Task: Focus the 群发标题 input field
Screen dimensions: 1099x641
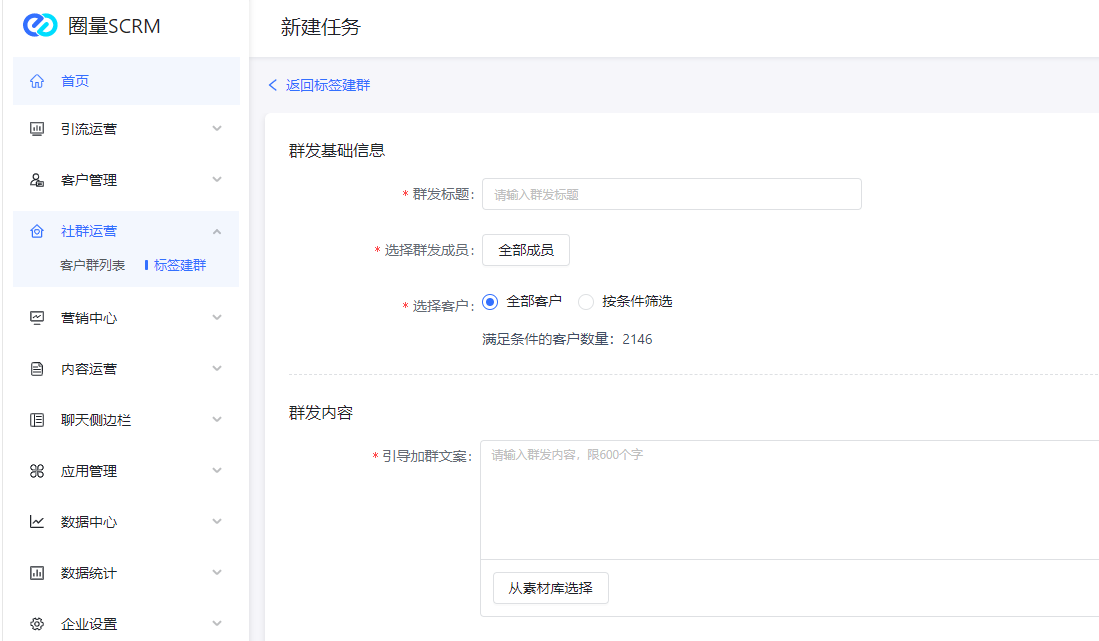Action: (x=671, y=194)
